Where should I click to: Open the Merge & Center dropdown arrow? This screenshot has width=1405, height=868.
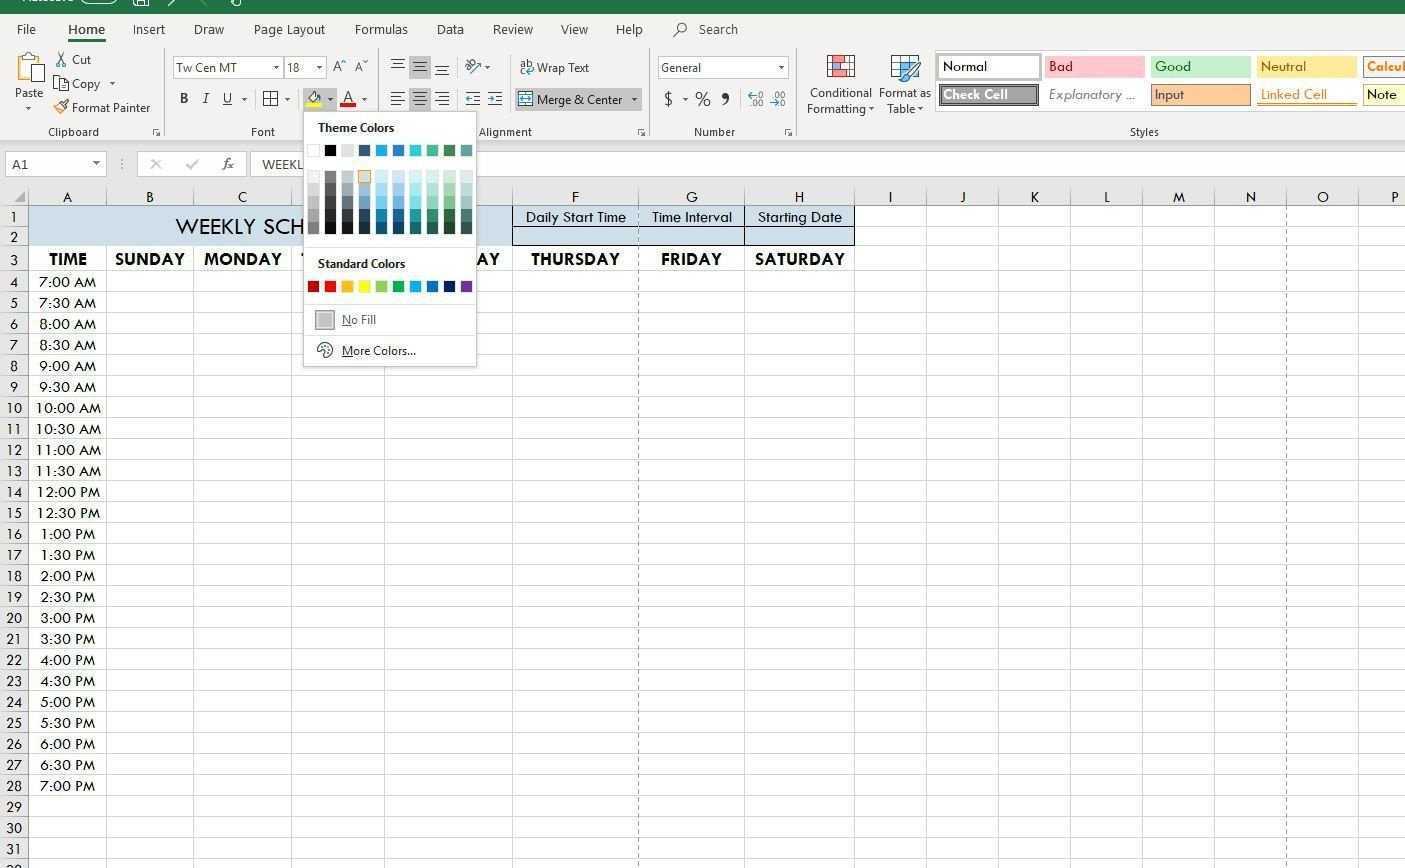coord(634,99)
